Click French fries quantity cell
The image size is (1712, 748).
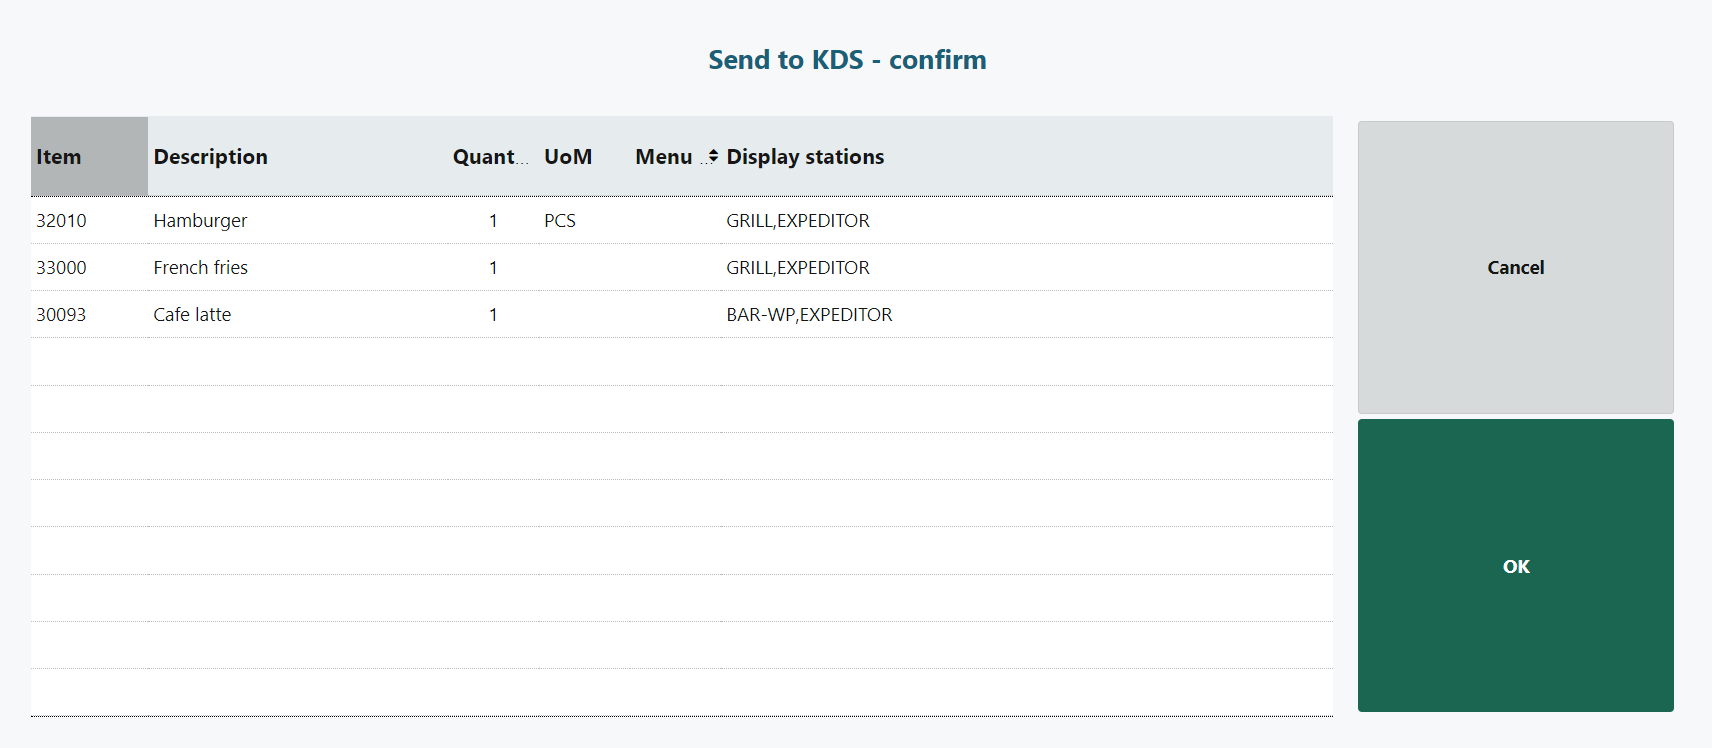493,268
